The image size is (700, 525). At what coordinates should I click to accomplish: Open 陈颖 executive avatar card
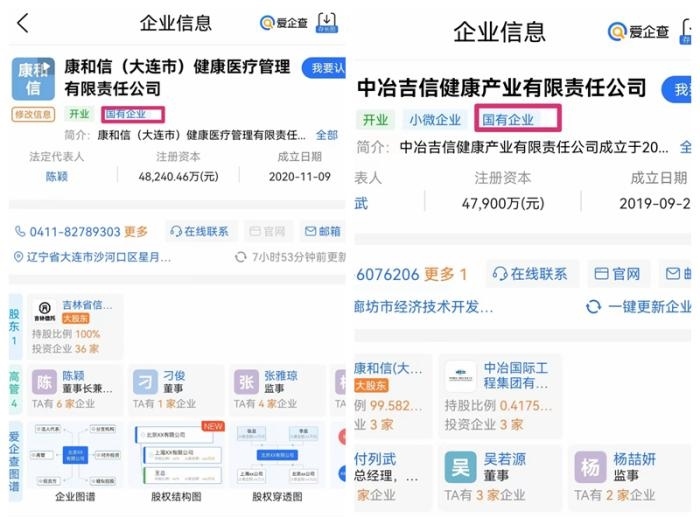[x=46, y=382]
